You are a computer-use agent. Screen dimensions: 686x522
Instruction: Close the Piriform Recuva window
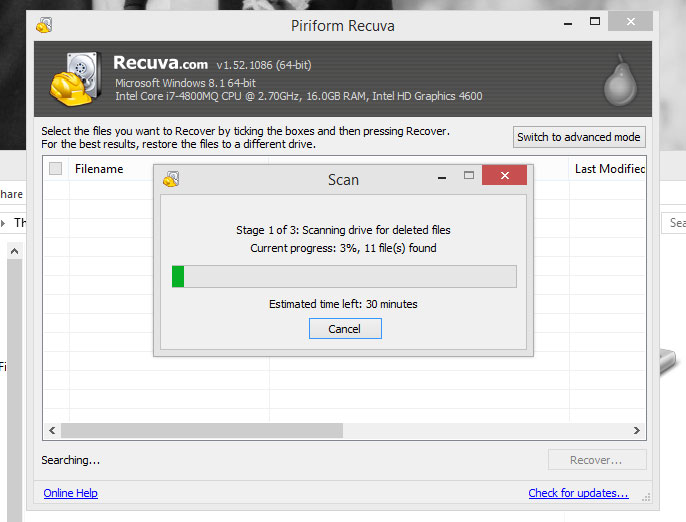pyautogui.click(x=630, y=21)
